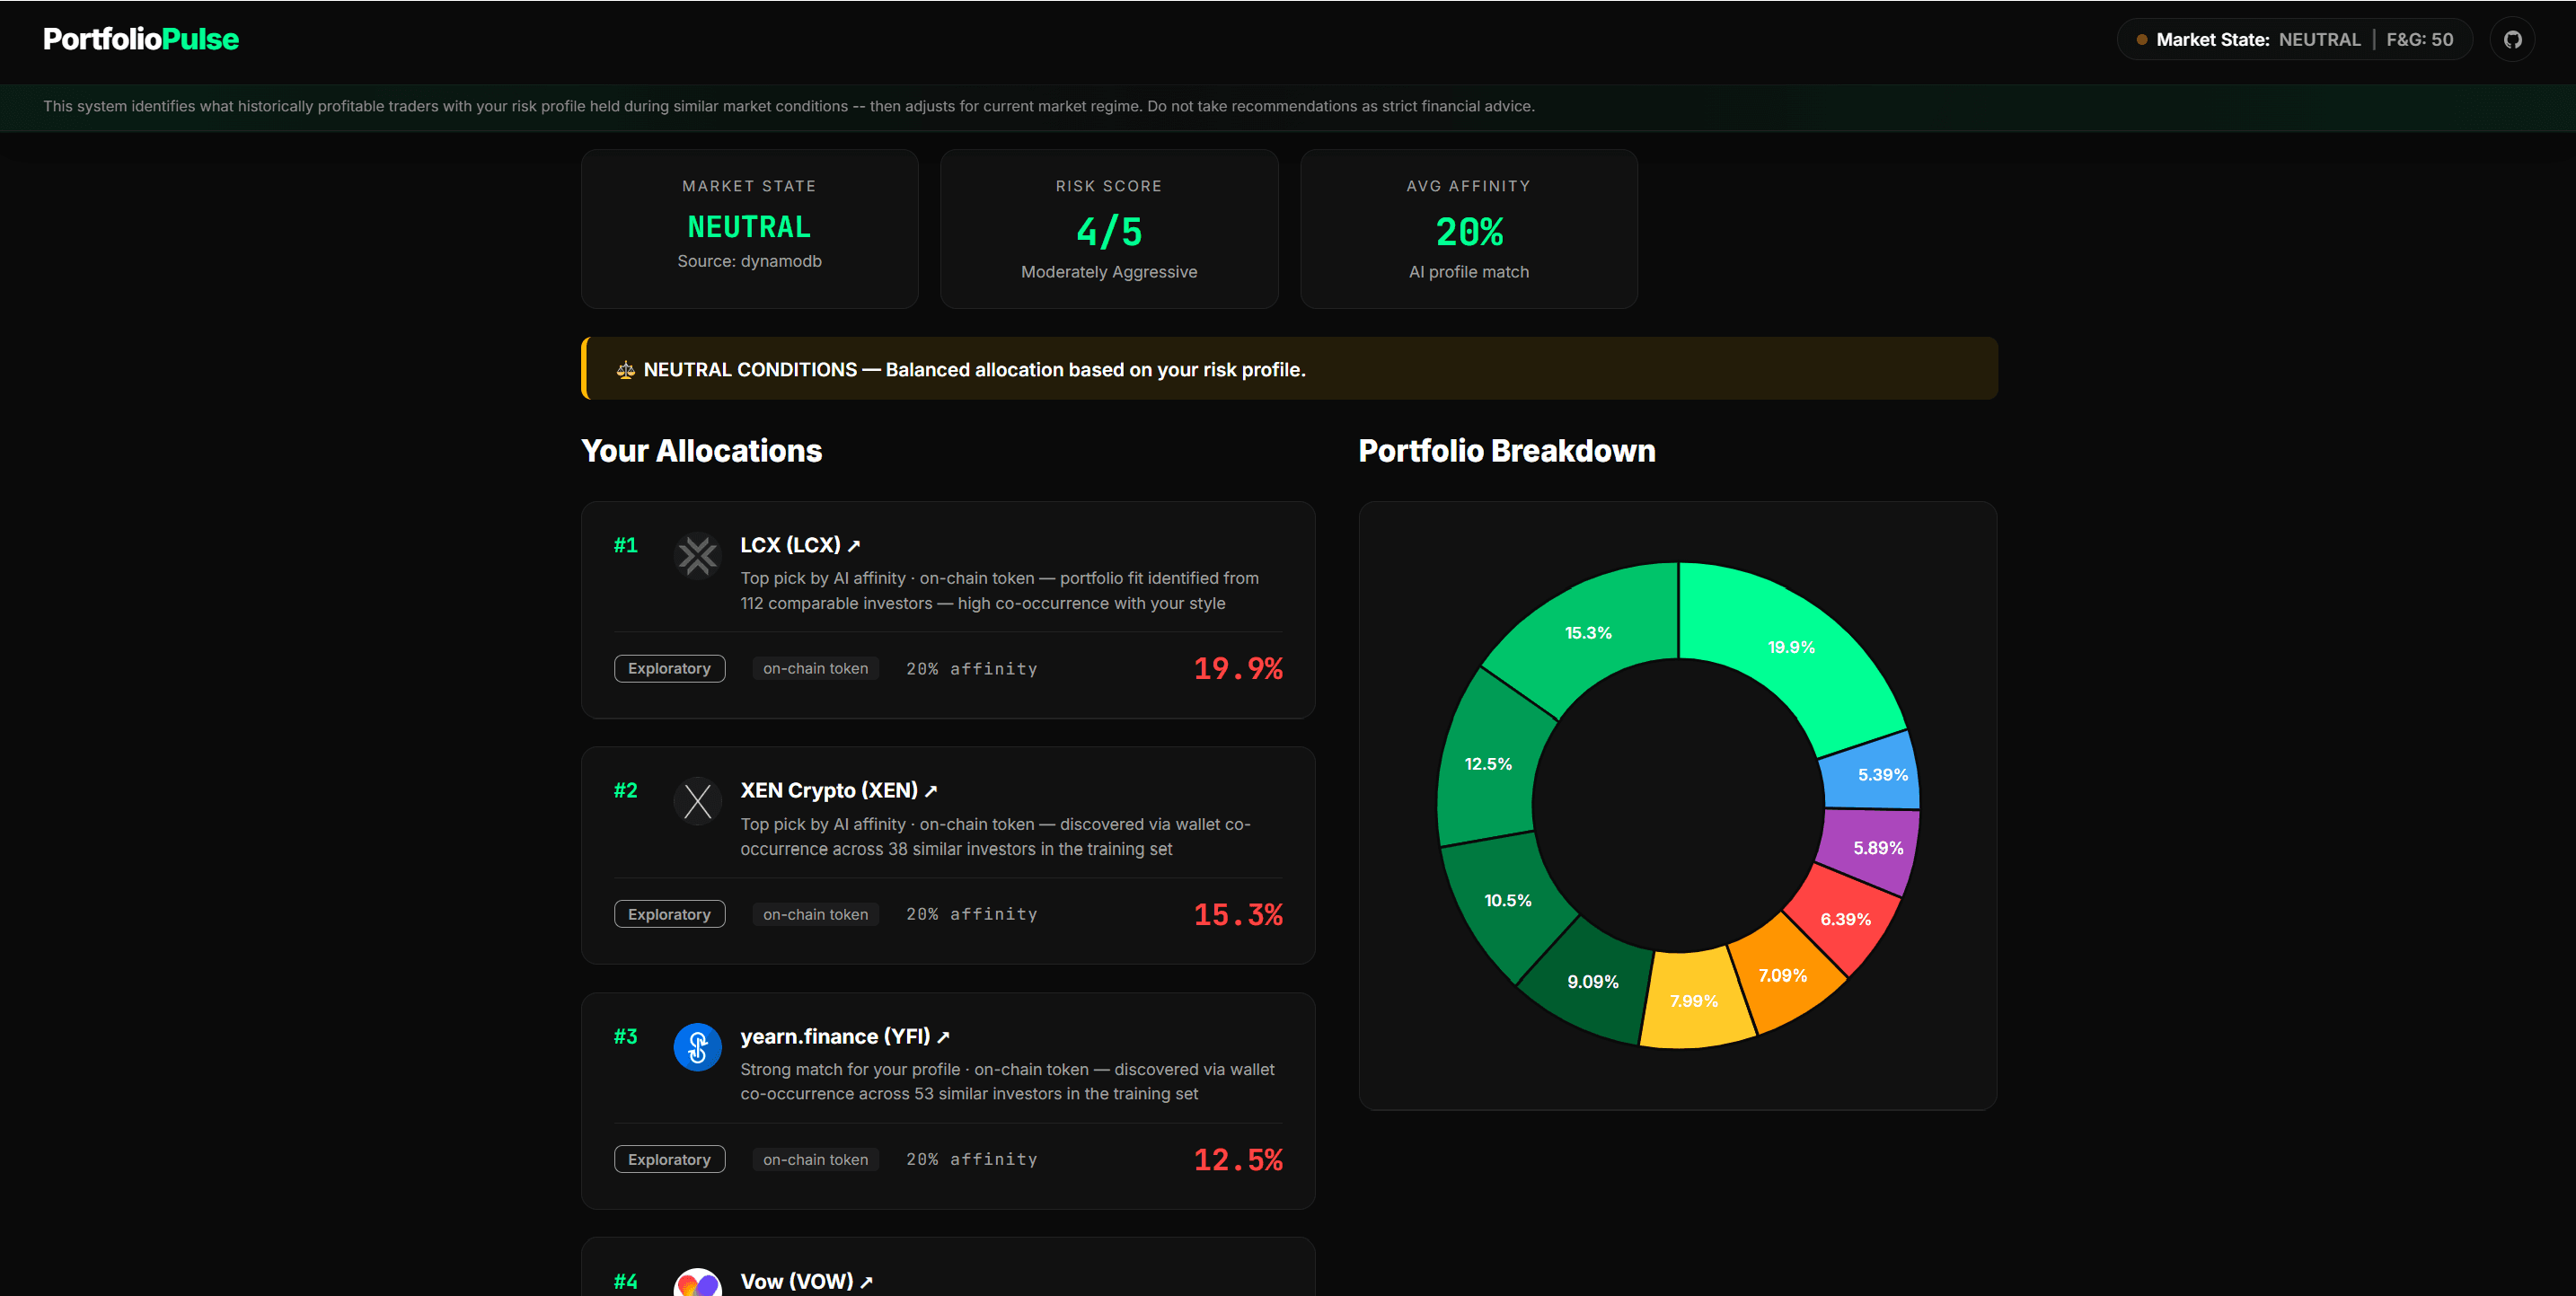
Task: Click the external link arrow next to LCX
Action: click(x=854, y=545)
